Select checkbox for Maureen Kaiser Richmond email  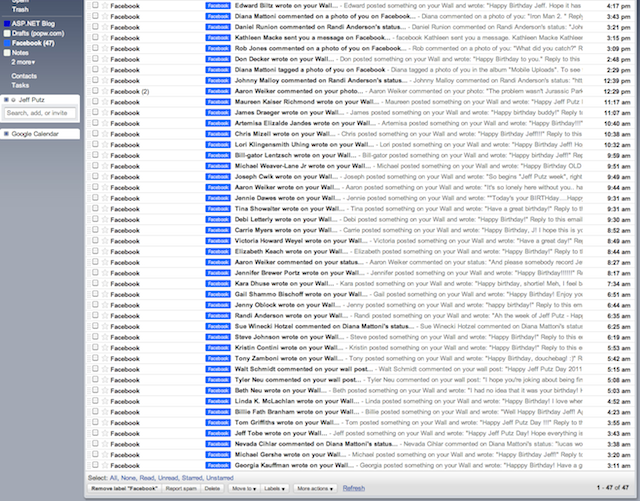point(95,101)
